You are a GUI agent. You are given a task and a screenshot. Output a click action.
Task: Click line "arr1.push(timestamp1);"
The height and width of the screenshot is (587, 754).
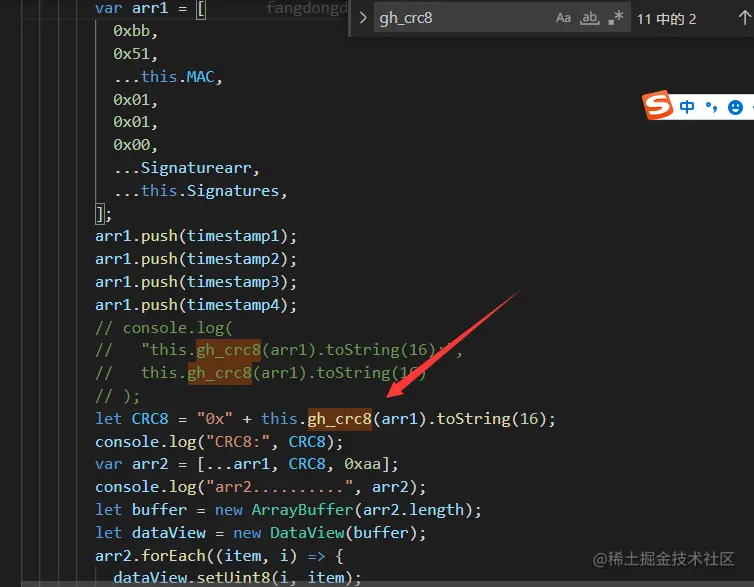(x=196, y=236)
